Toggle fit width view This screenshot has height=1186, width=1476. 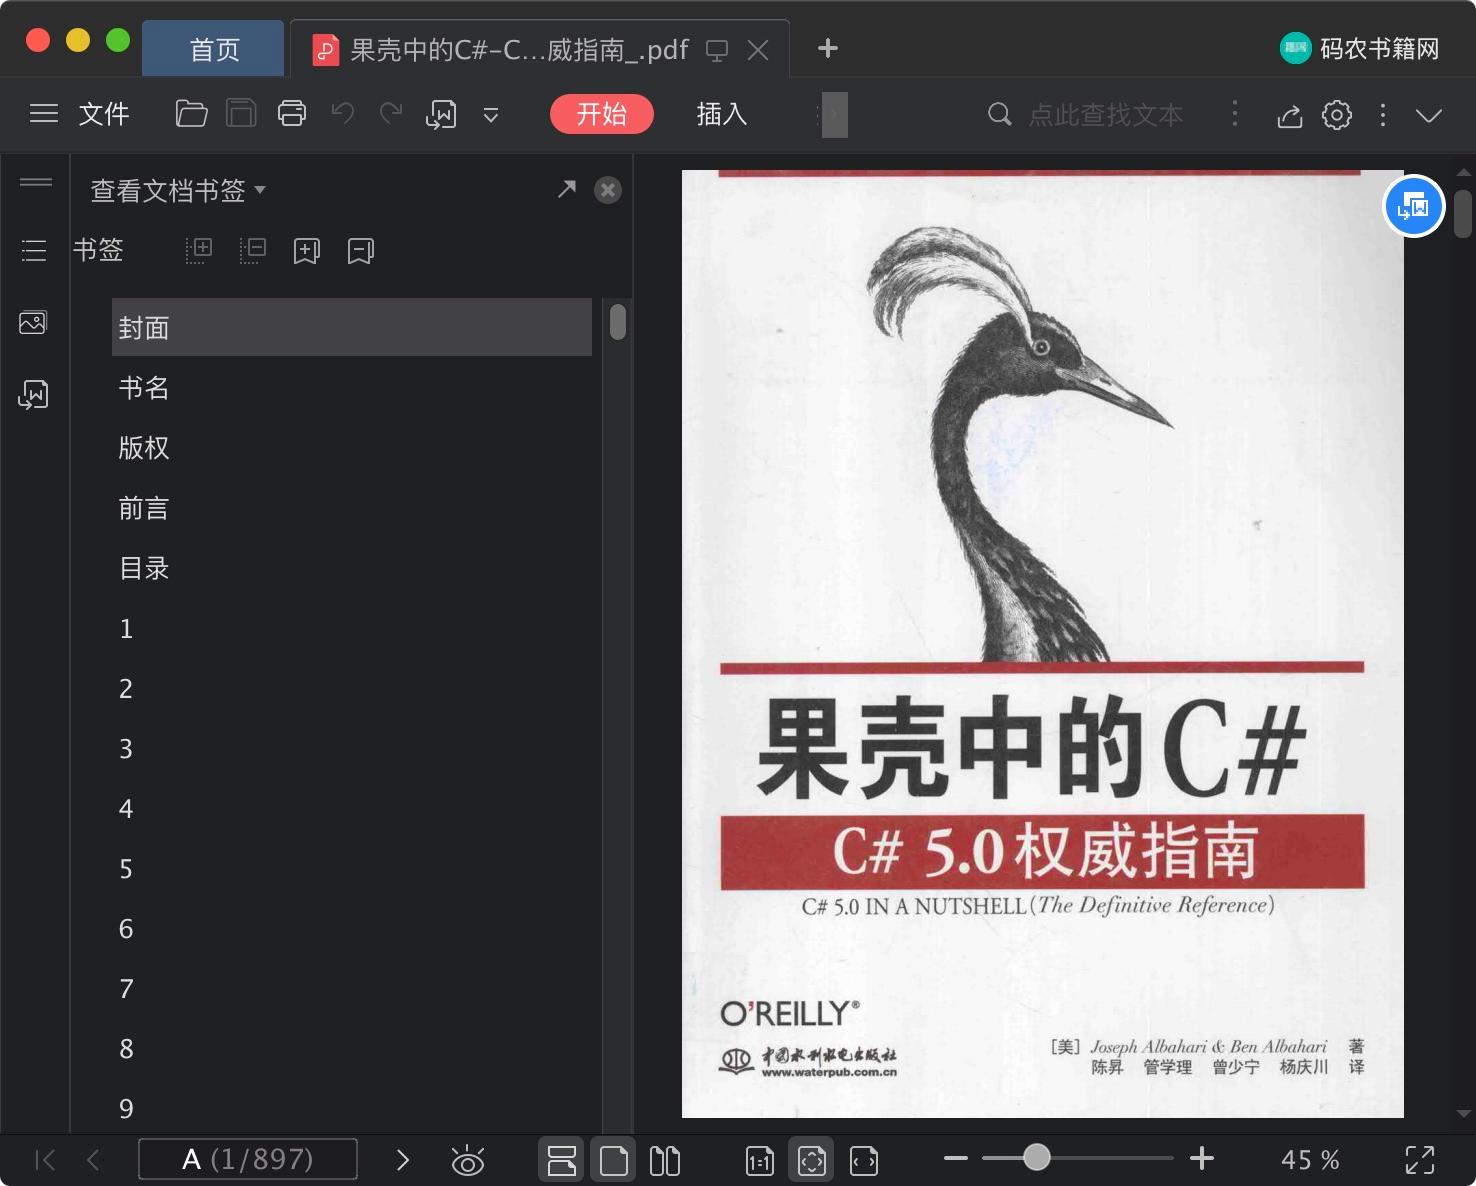864,1160
